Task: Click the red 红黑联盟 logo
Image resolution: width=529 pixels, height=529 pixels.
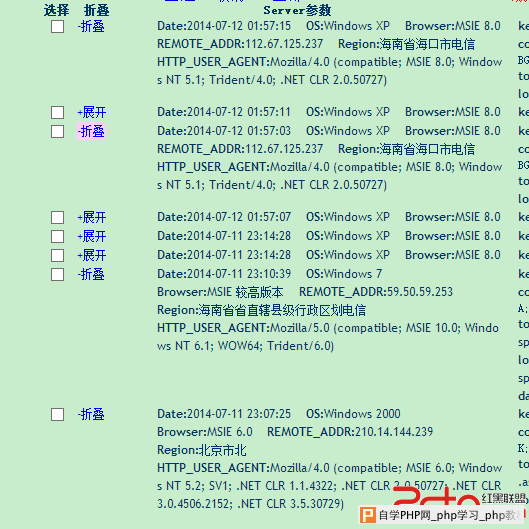Action: [x=459, y=496]
